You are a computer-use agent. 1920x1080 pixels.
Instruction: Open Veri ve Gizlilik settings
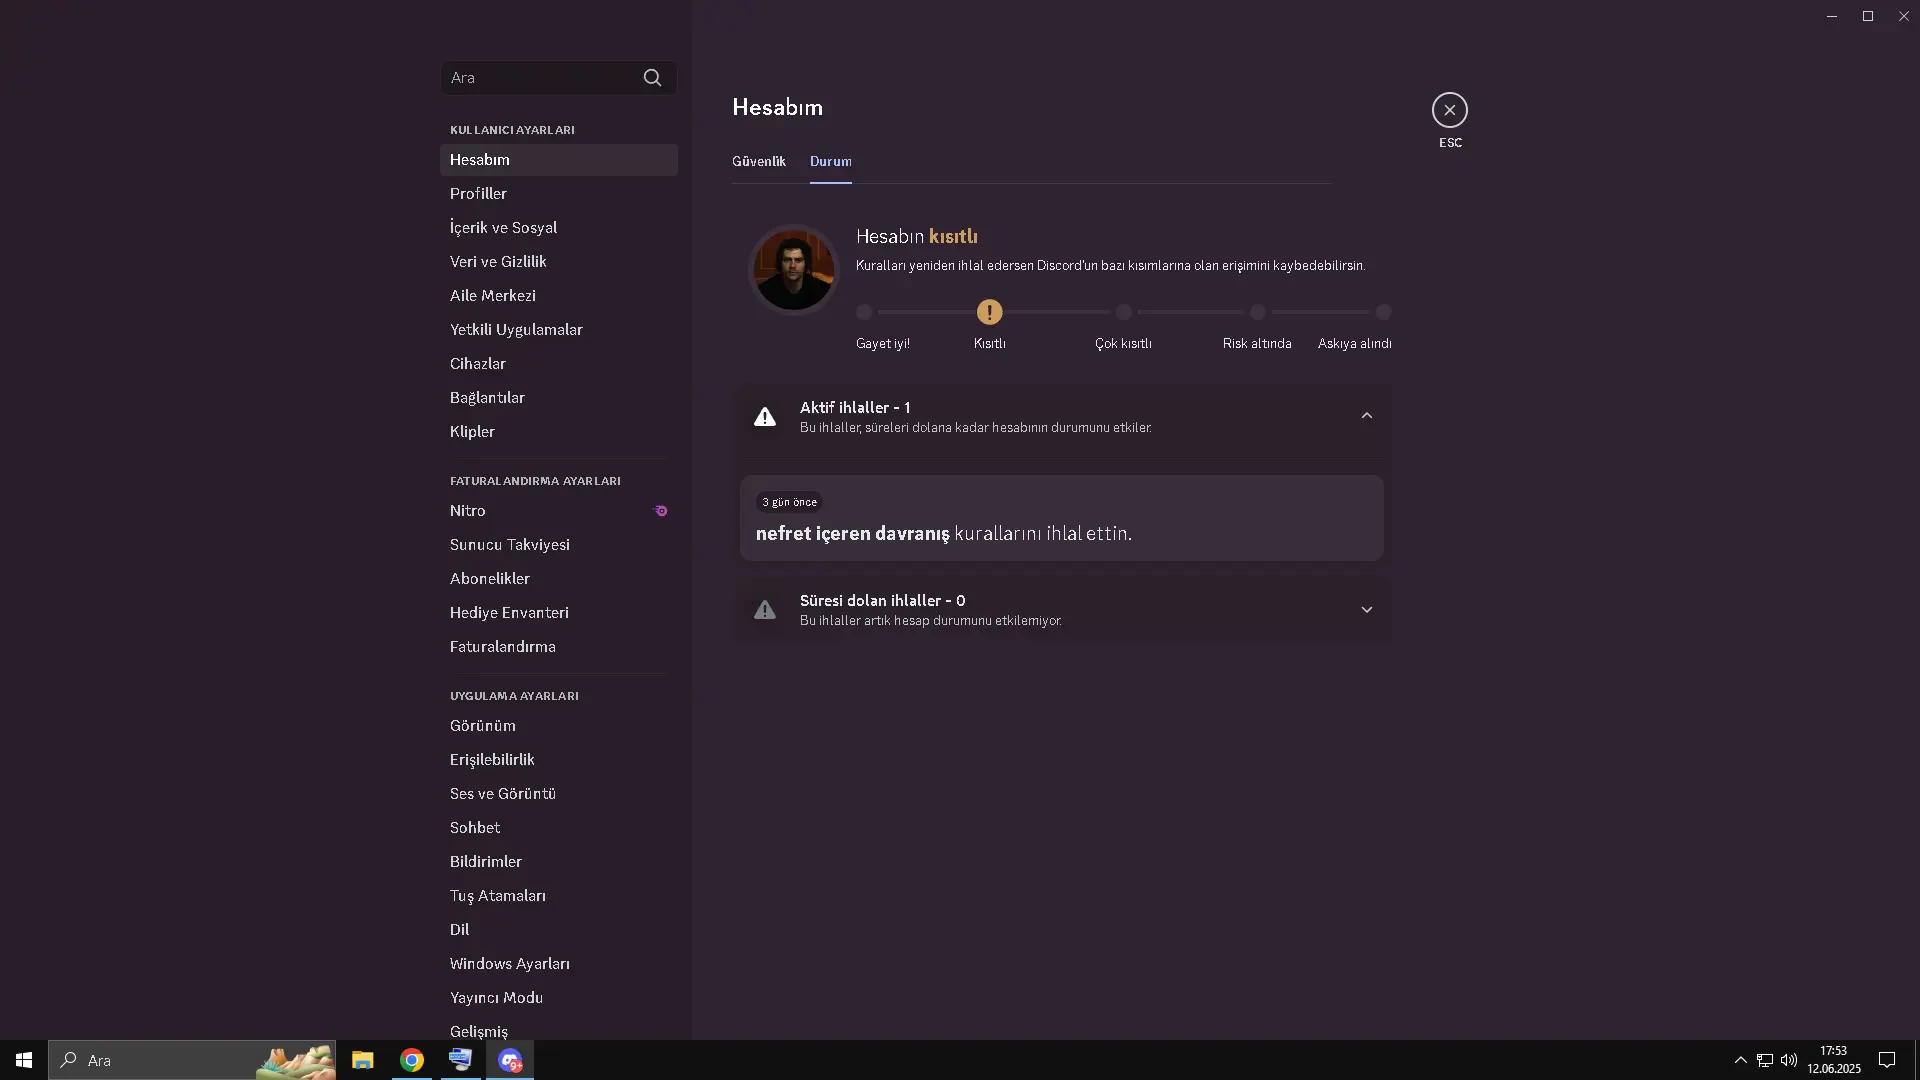coord(559,262)
